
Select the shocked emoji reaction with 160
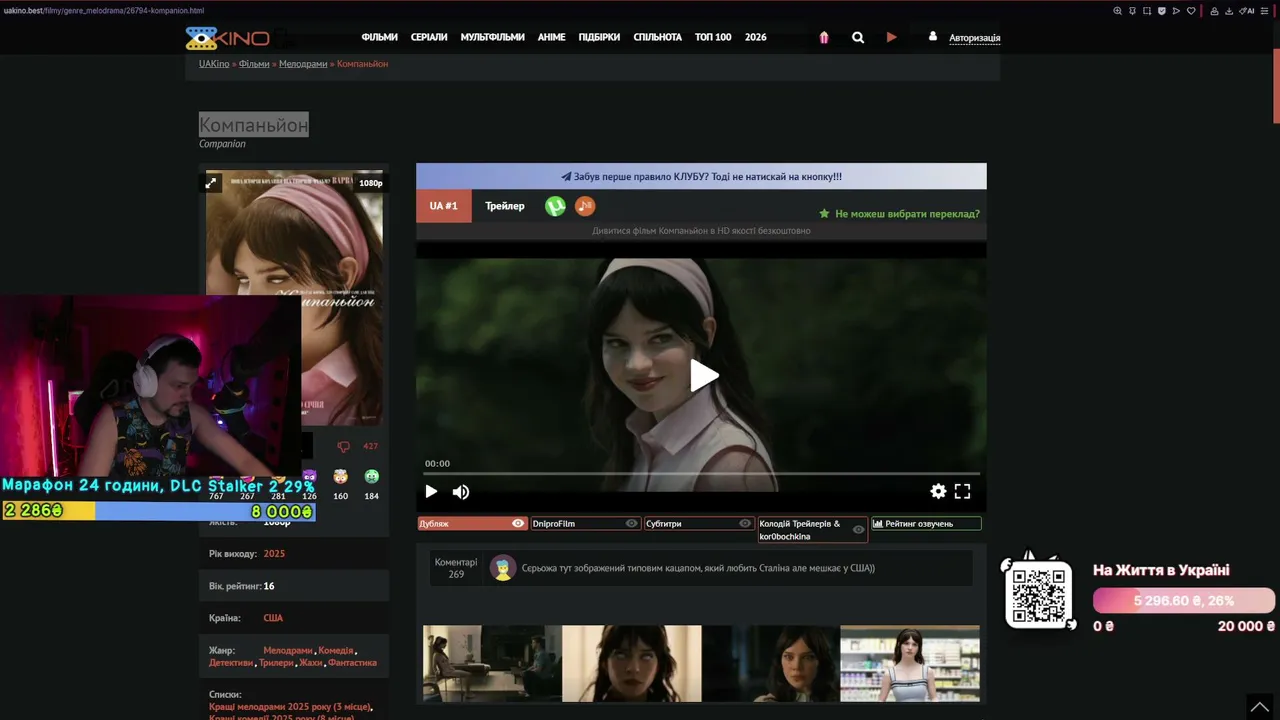(341, 477)
